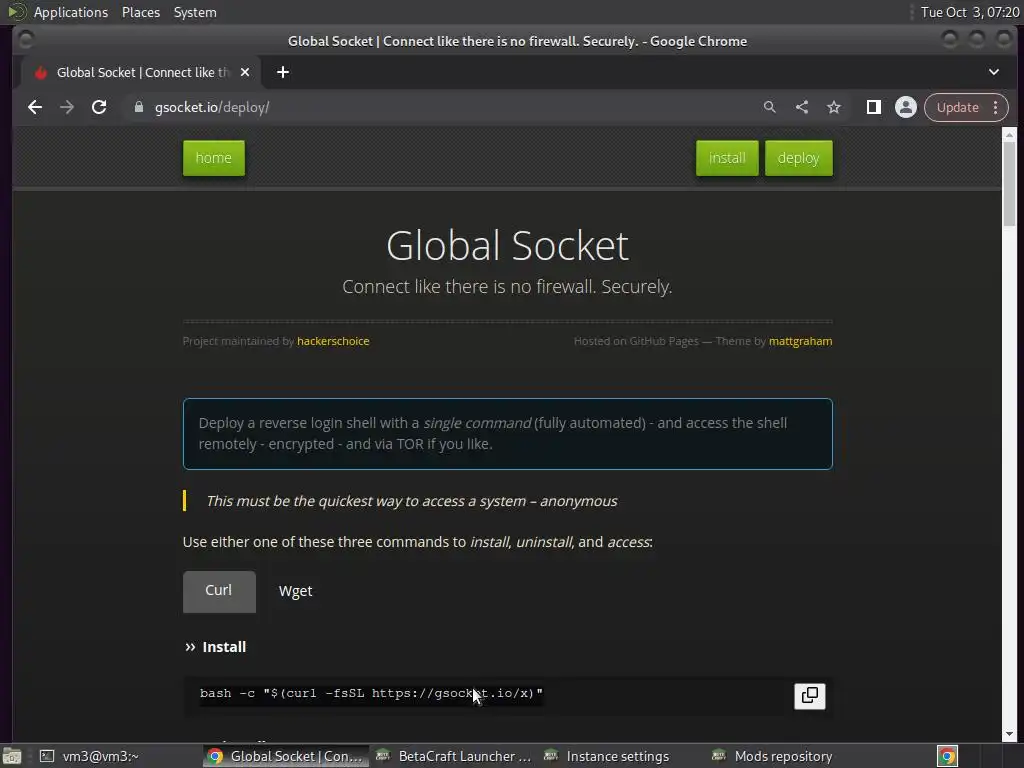Image resolution: width=1024 pixels, height=768 pixels.
Task: Open the Chrome three-dot menu
Action: point(995,107)
